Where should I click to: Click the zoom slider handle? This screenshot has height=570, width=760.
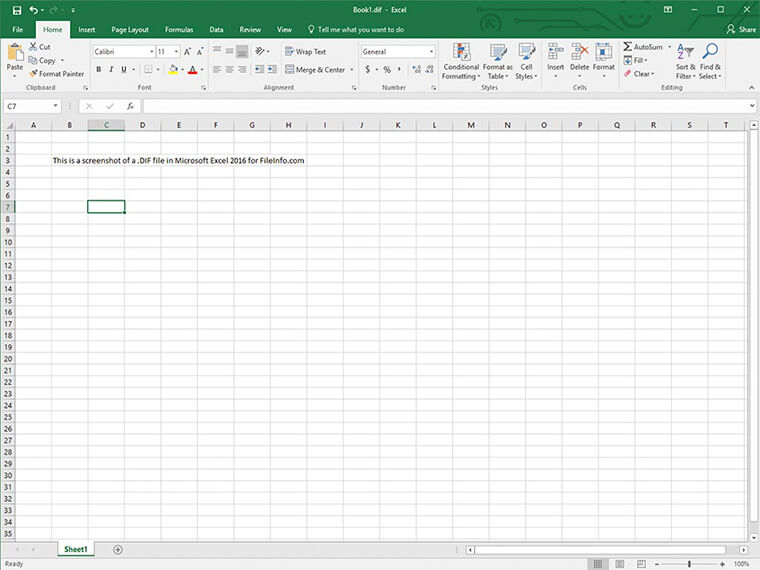click(689, 564)
